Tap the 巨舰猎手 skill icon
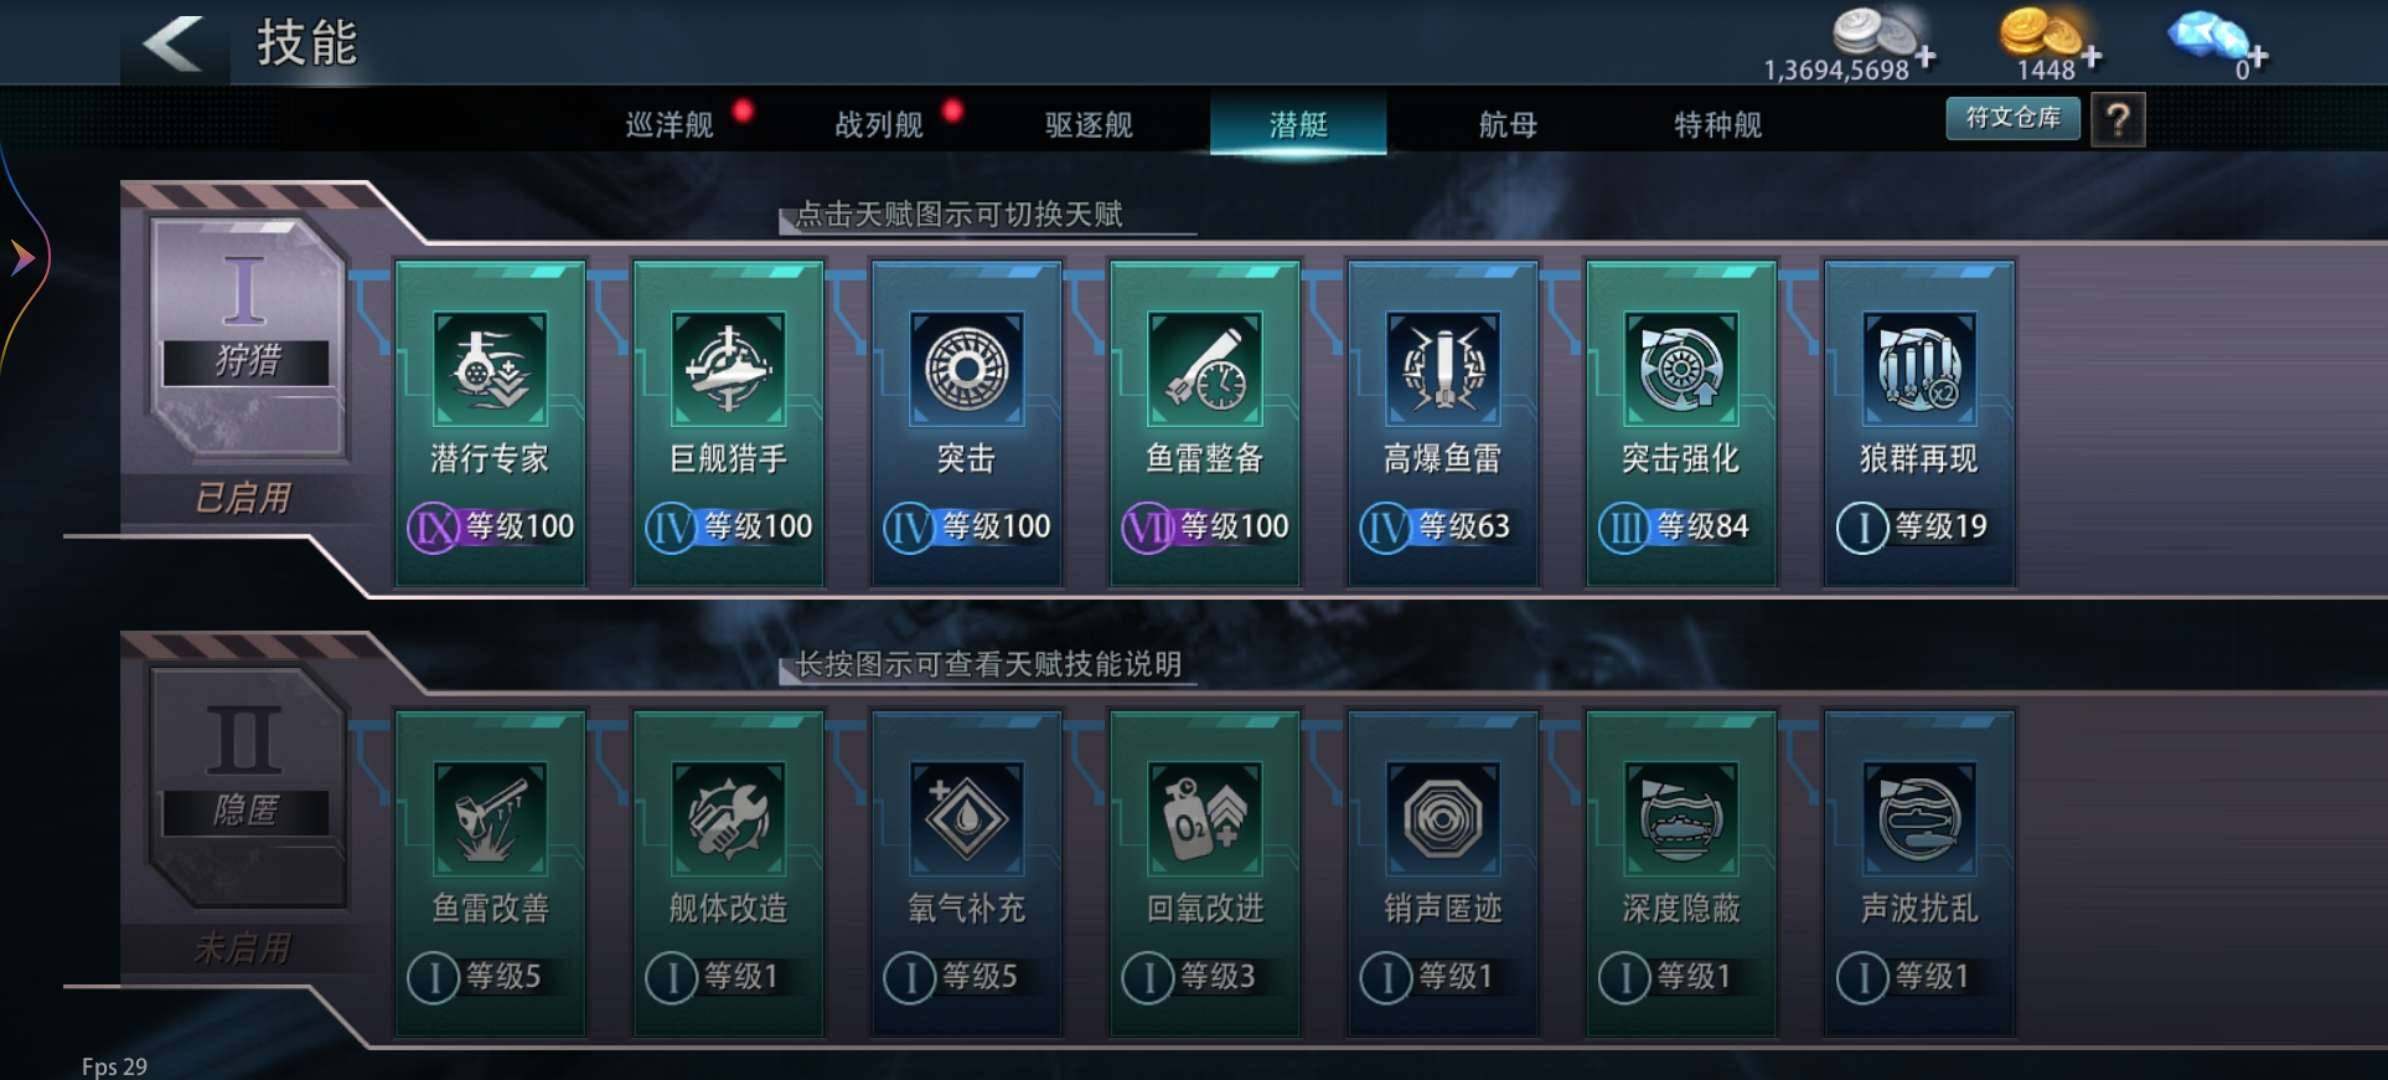This screenshot has height=1080, width=2388. click(x=728, y=369)
